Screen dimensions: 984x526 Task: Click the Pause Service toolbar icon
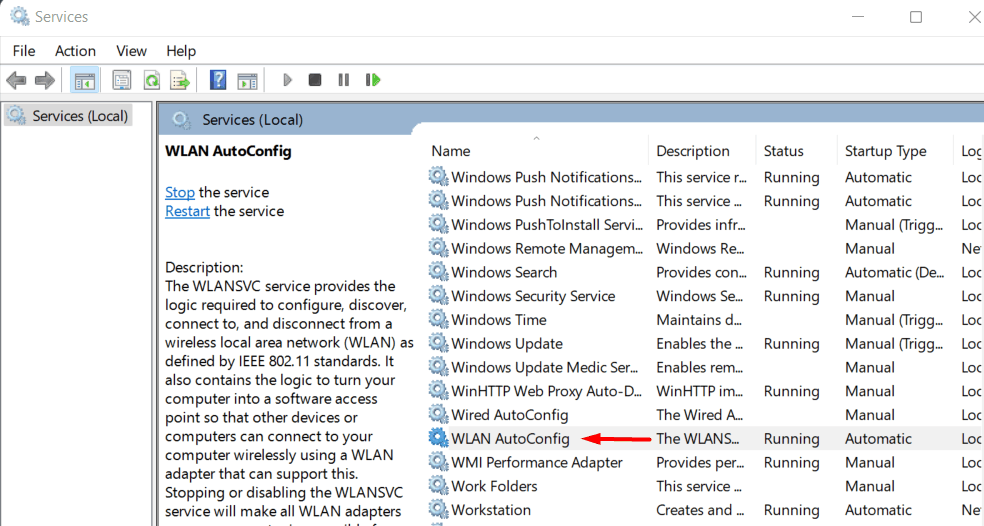[x=343, y=80]
